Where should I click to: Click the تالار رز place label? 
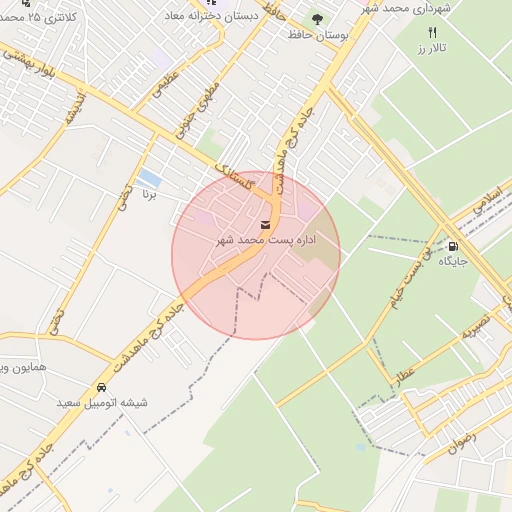(432, 49)
